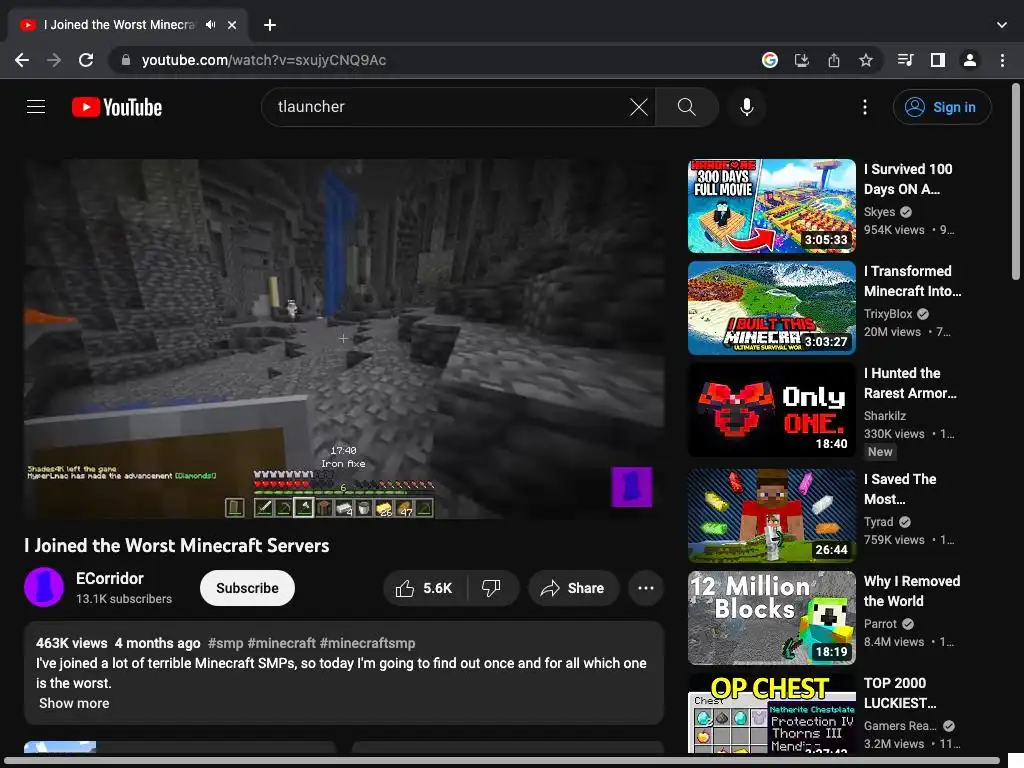Click the search magnifier button

(x=686, y=107)
